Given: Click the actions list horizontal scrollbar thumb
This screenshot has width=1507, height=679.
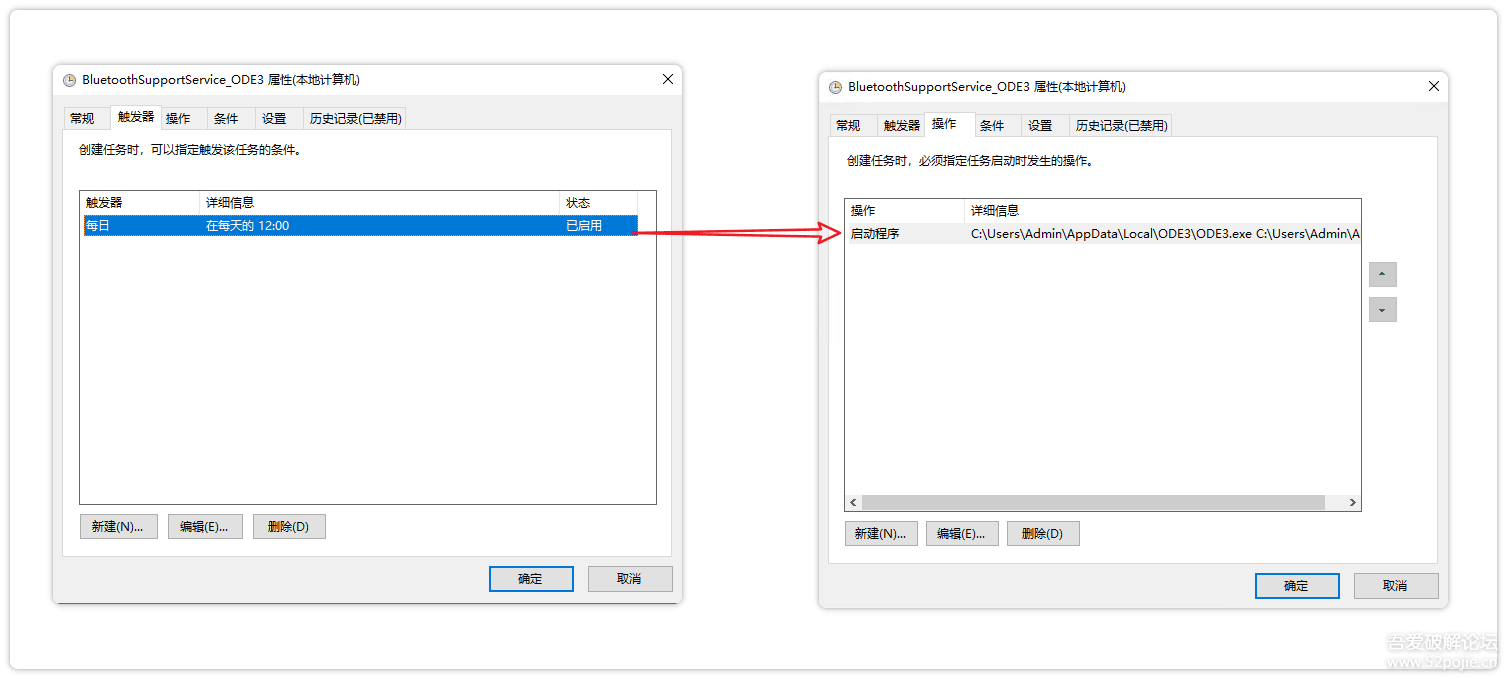Looking at the screenshot, I should [x=1092, y=503].
